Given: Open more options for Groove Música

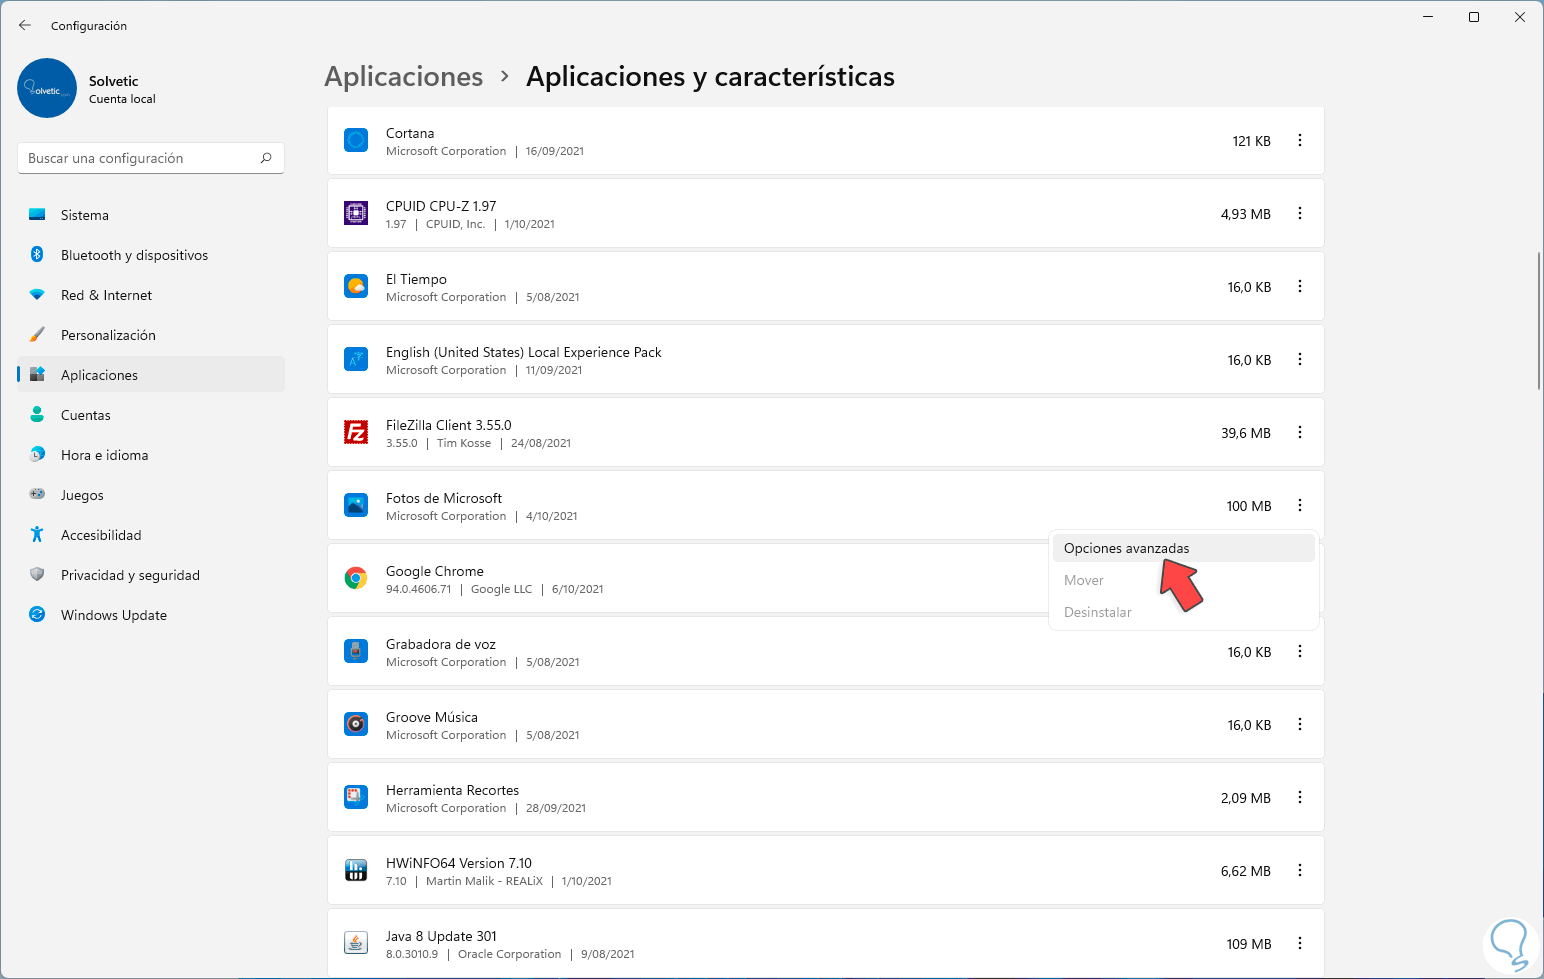Looking at the screenshot, I should [x=1300, y=725].
